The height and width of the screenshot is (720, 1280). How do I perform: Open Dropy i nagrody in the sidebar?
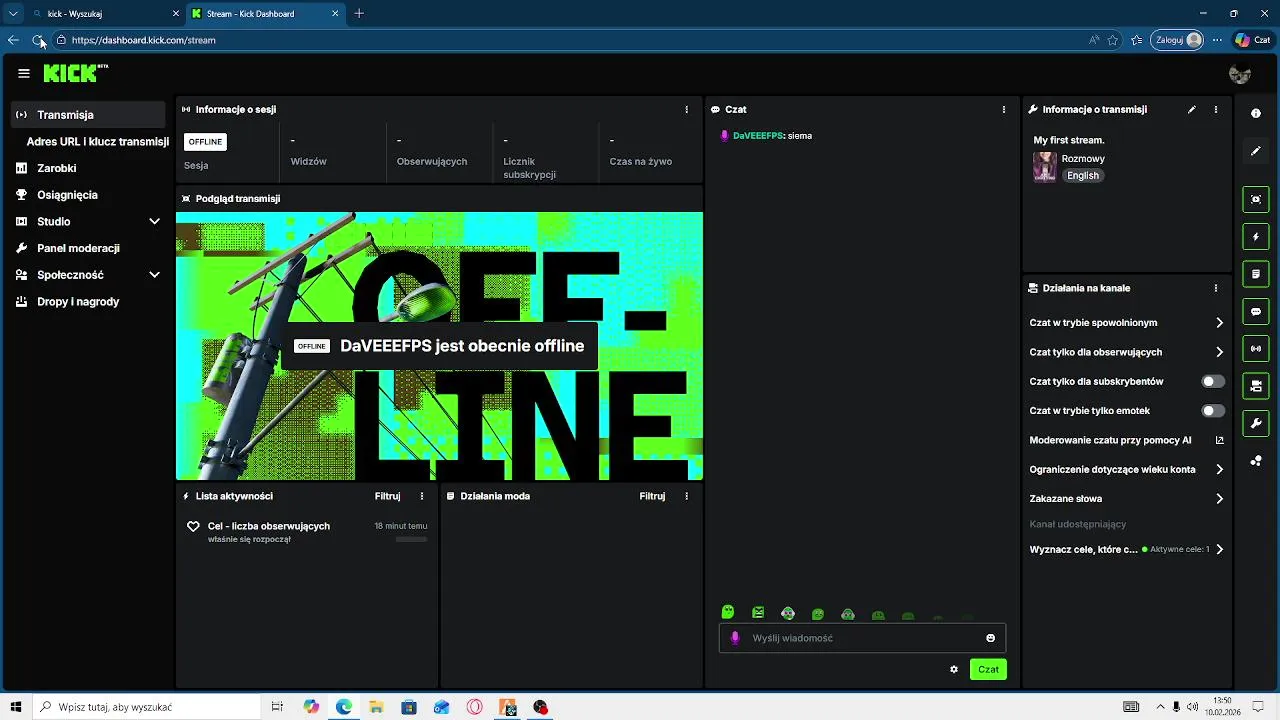(x=88, y=301)
